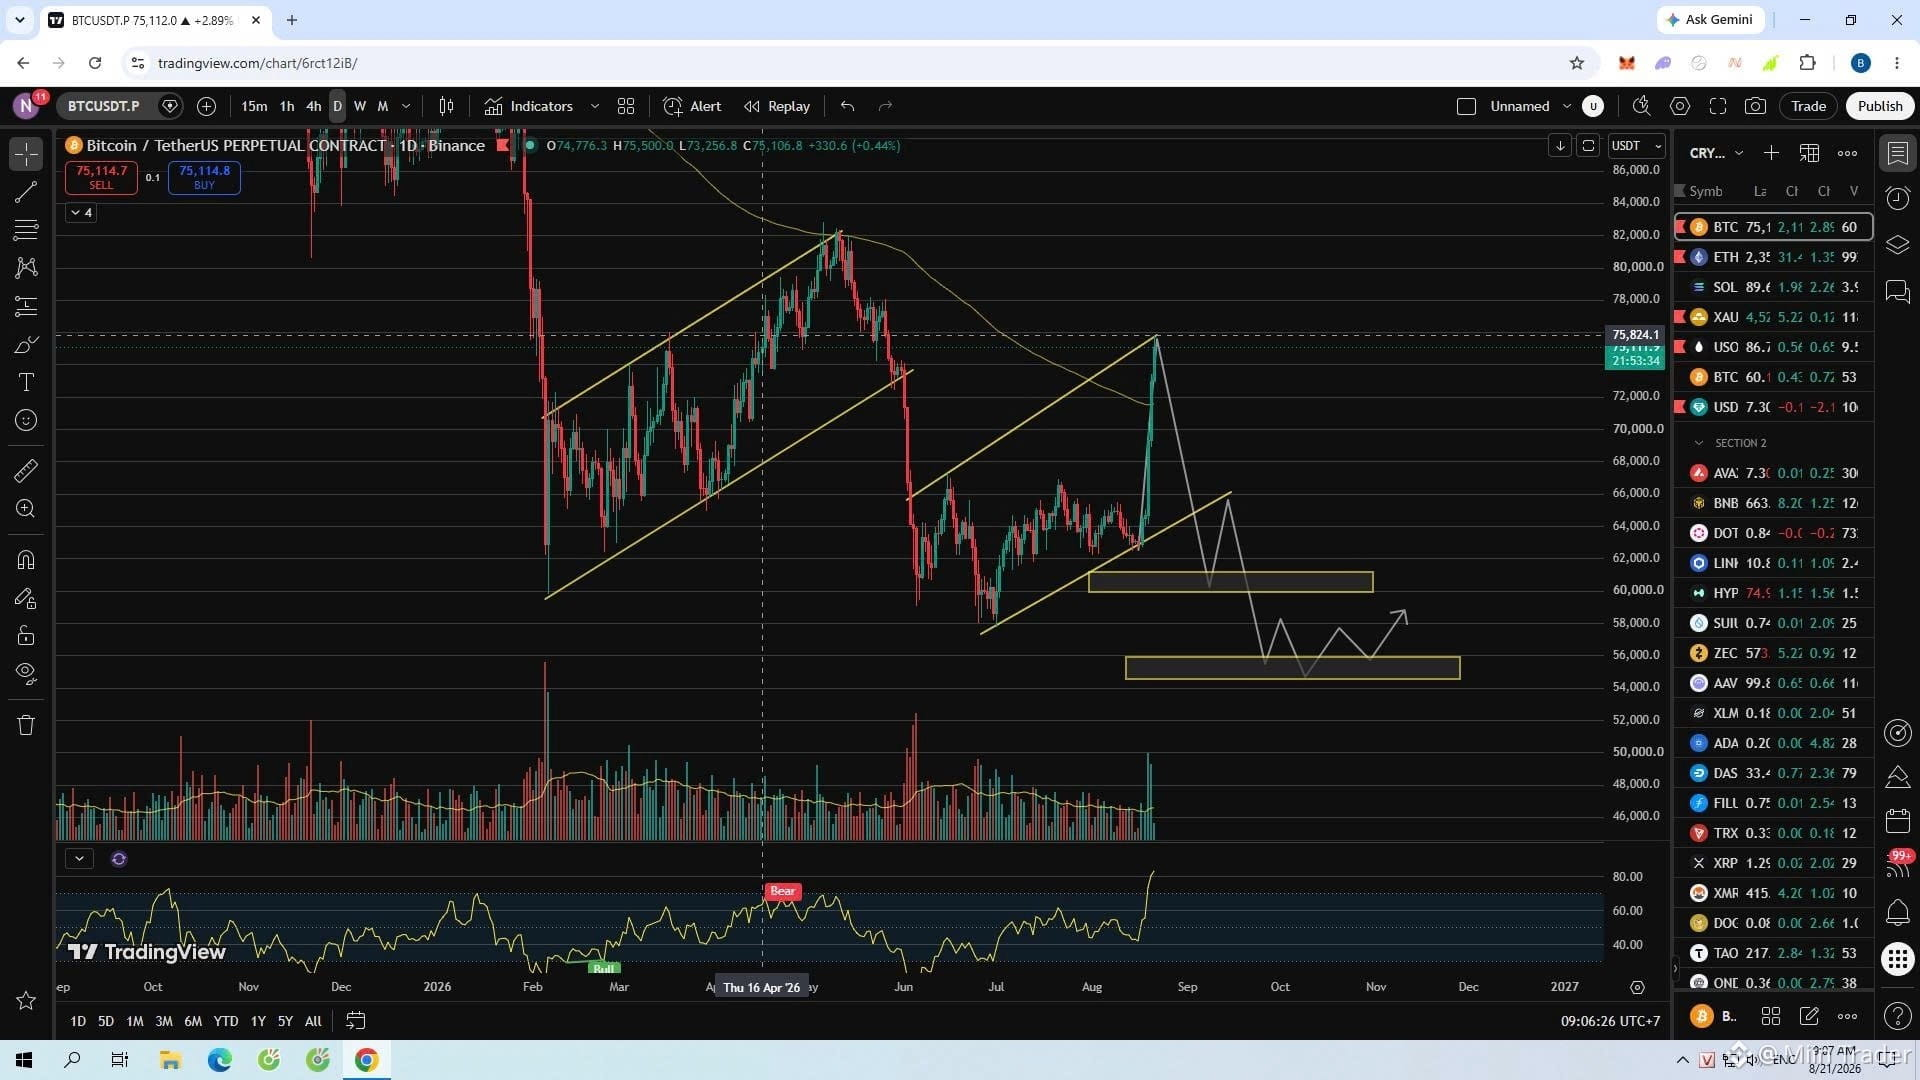
Task: Expand the Unnamed layout dropdown
Action: click(x=1567, y=106)
